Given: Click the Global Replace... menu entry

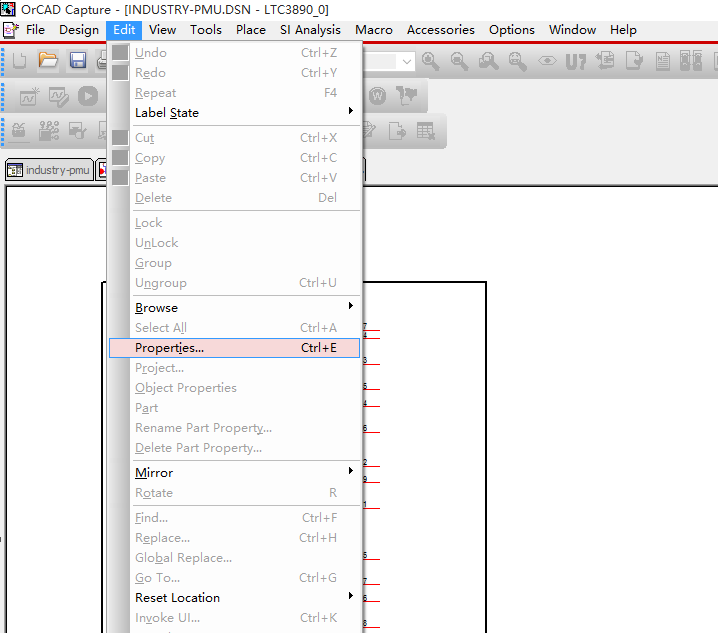Looking at the screenshot, I should coord(234,558).
